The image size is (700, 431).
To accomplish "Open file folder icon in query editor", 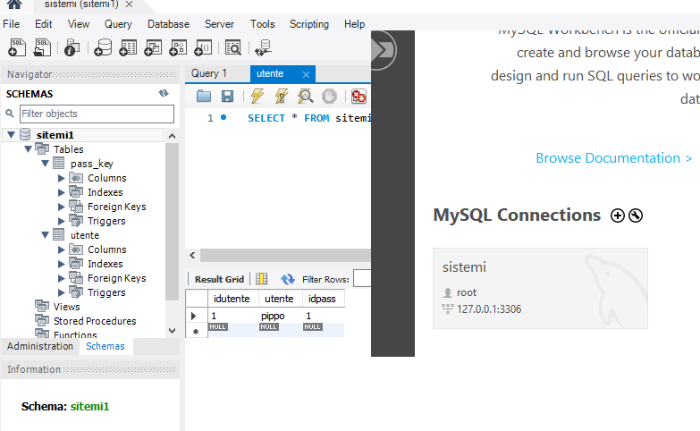I will tap(204, 96).
